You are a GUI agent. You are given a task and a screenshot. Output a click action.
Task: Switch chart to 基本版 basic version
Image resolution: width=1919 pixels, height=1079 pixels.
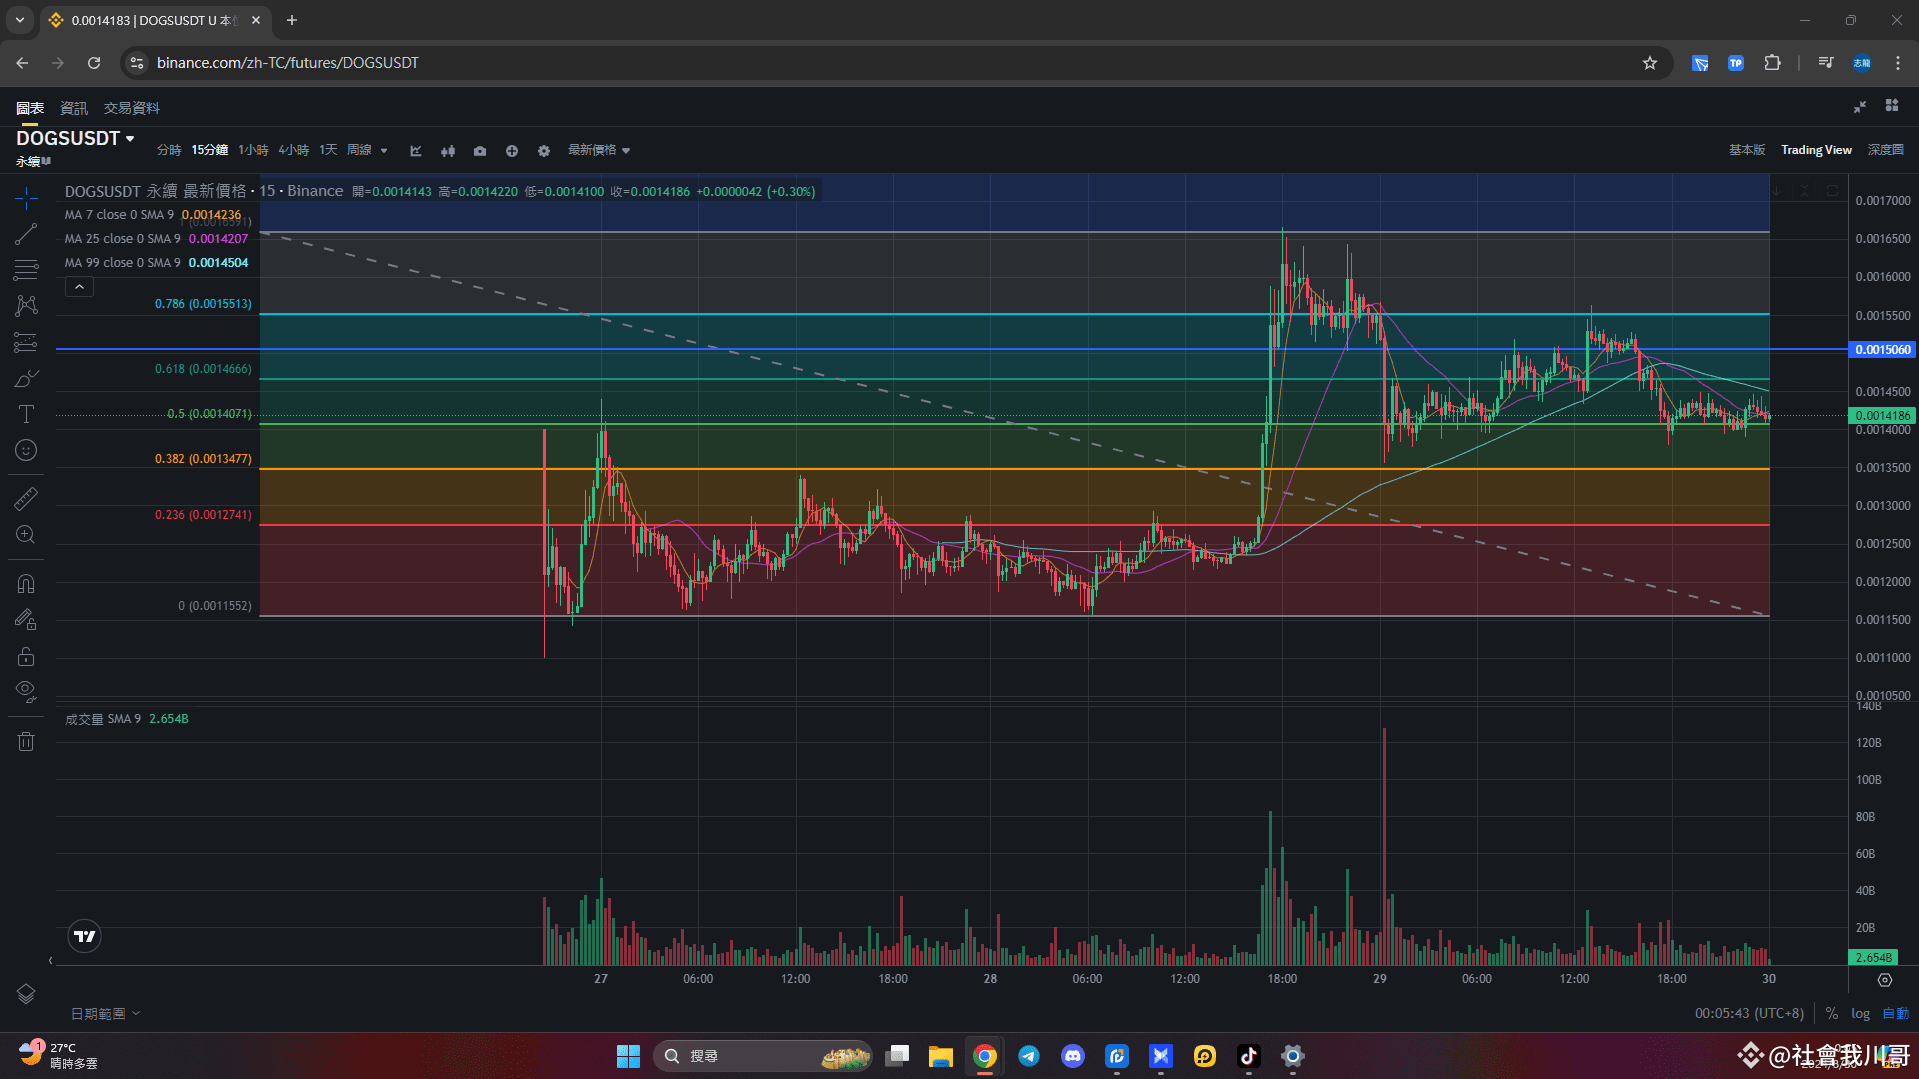pyautogui.click(x=1746, y=150)
